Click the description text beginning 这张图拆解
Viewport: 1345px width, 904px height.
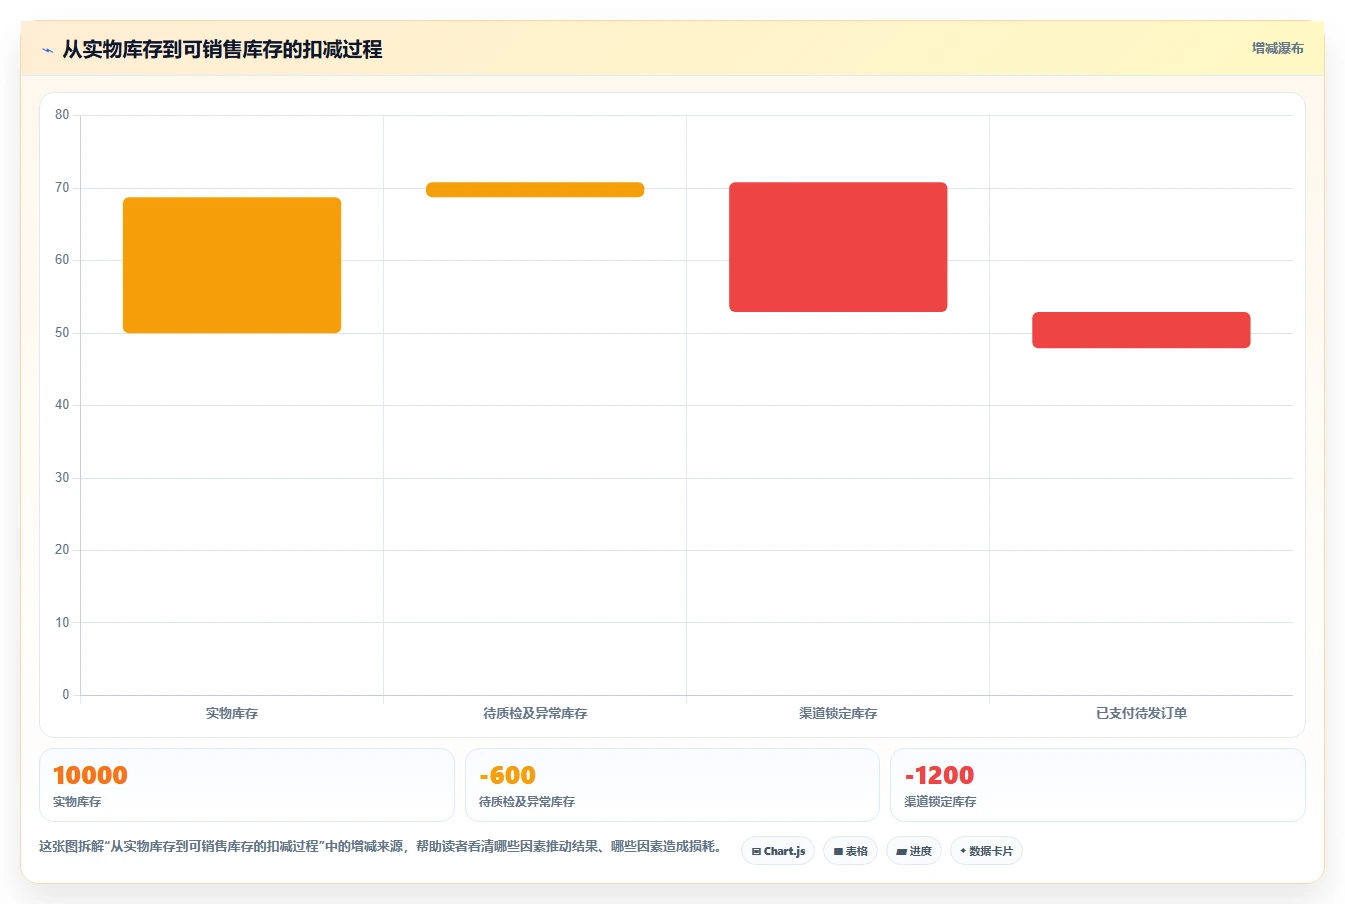point(383,846)
